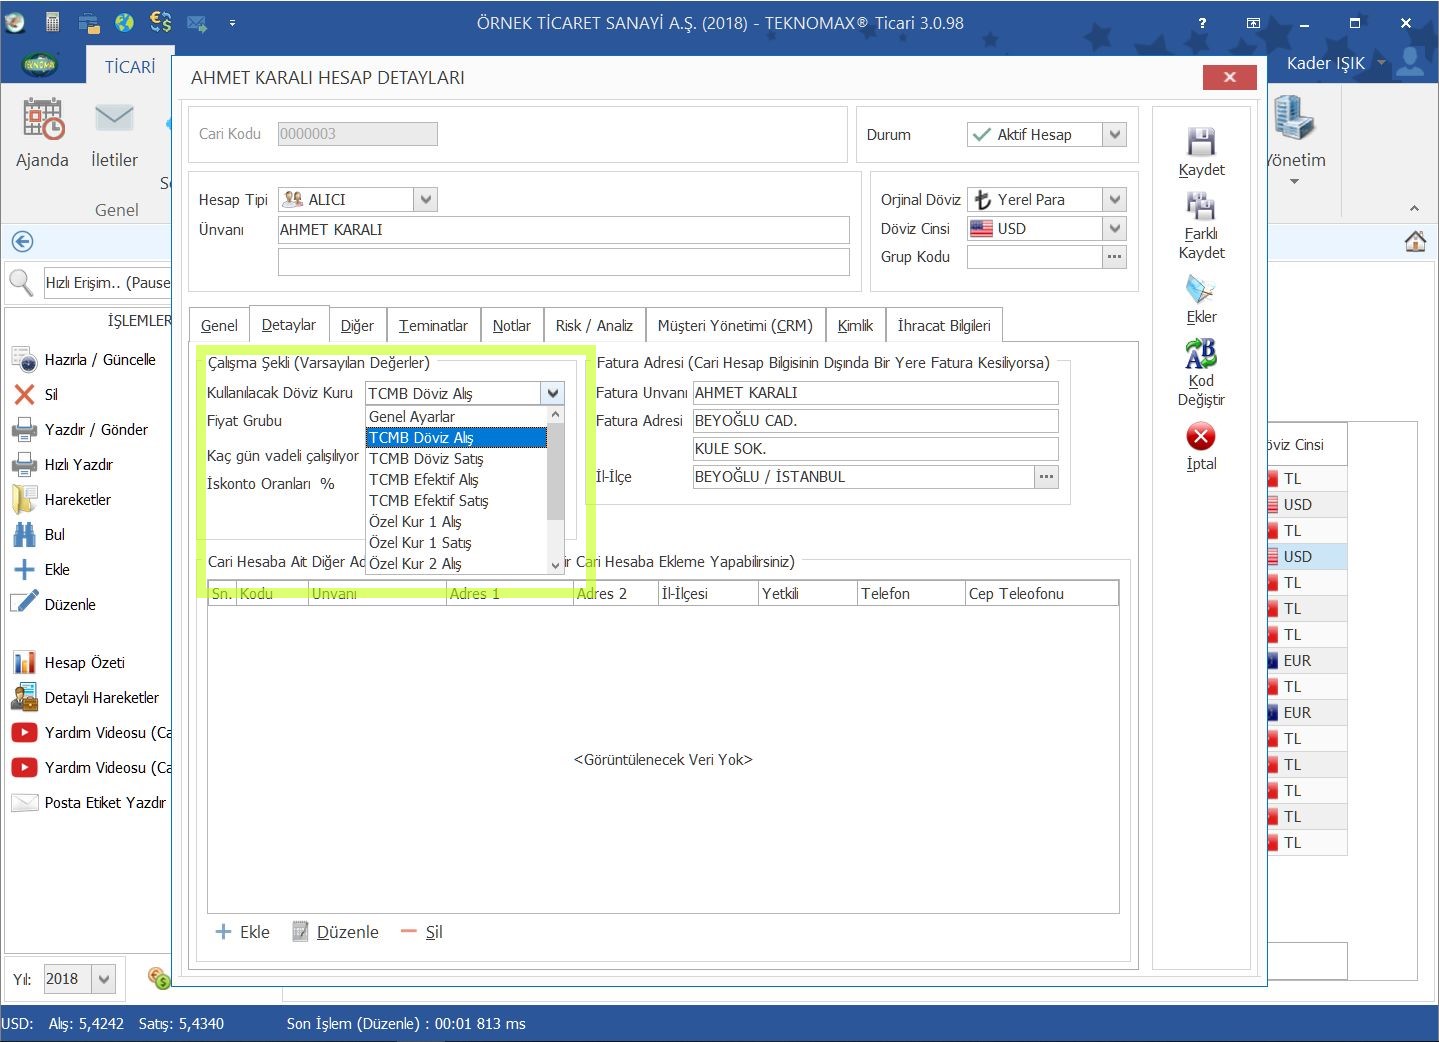Switch to the Teminatlar tab
The image size is (1439, 1042).
433,326
